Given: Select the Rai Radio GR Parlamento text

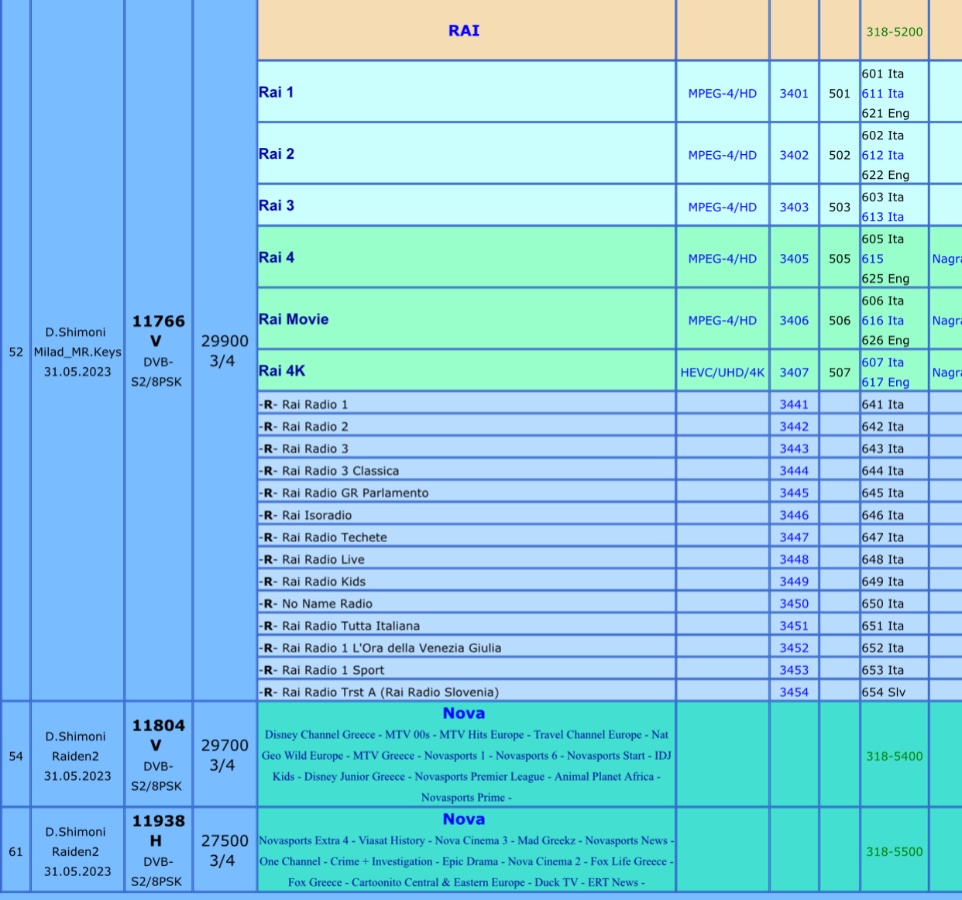Looking at the screenshot, I should coord(344,493).
